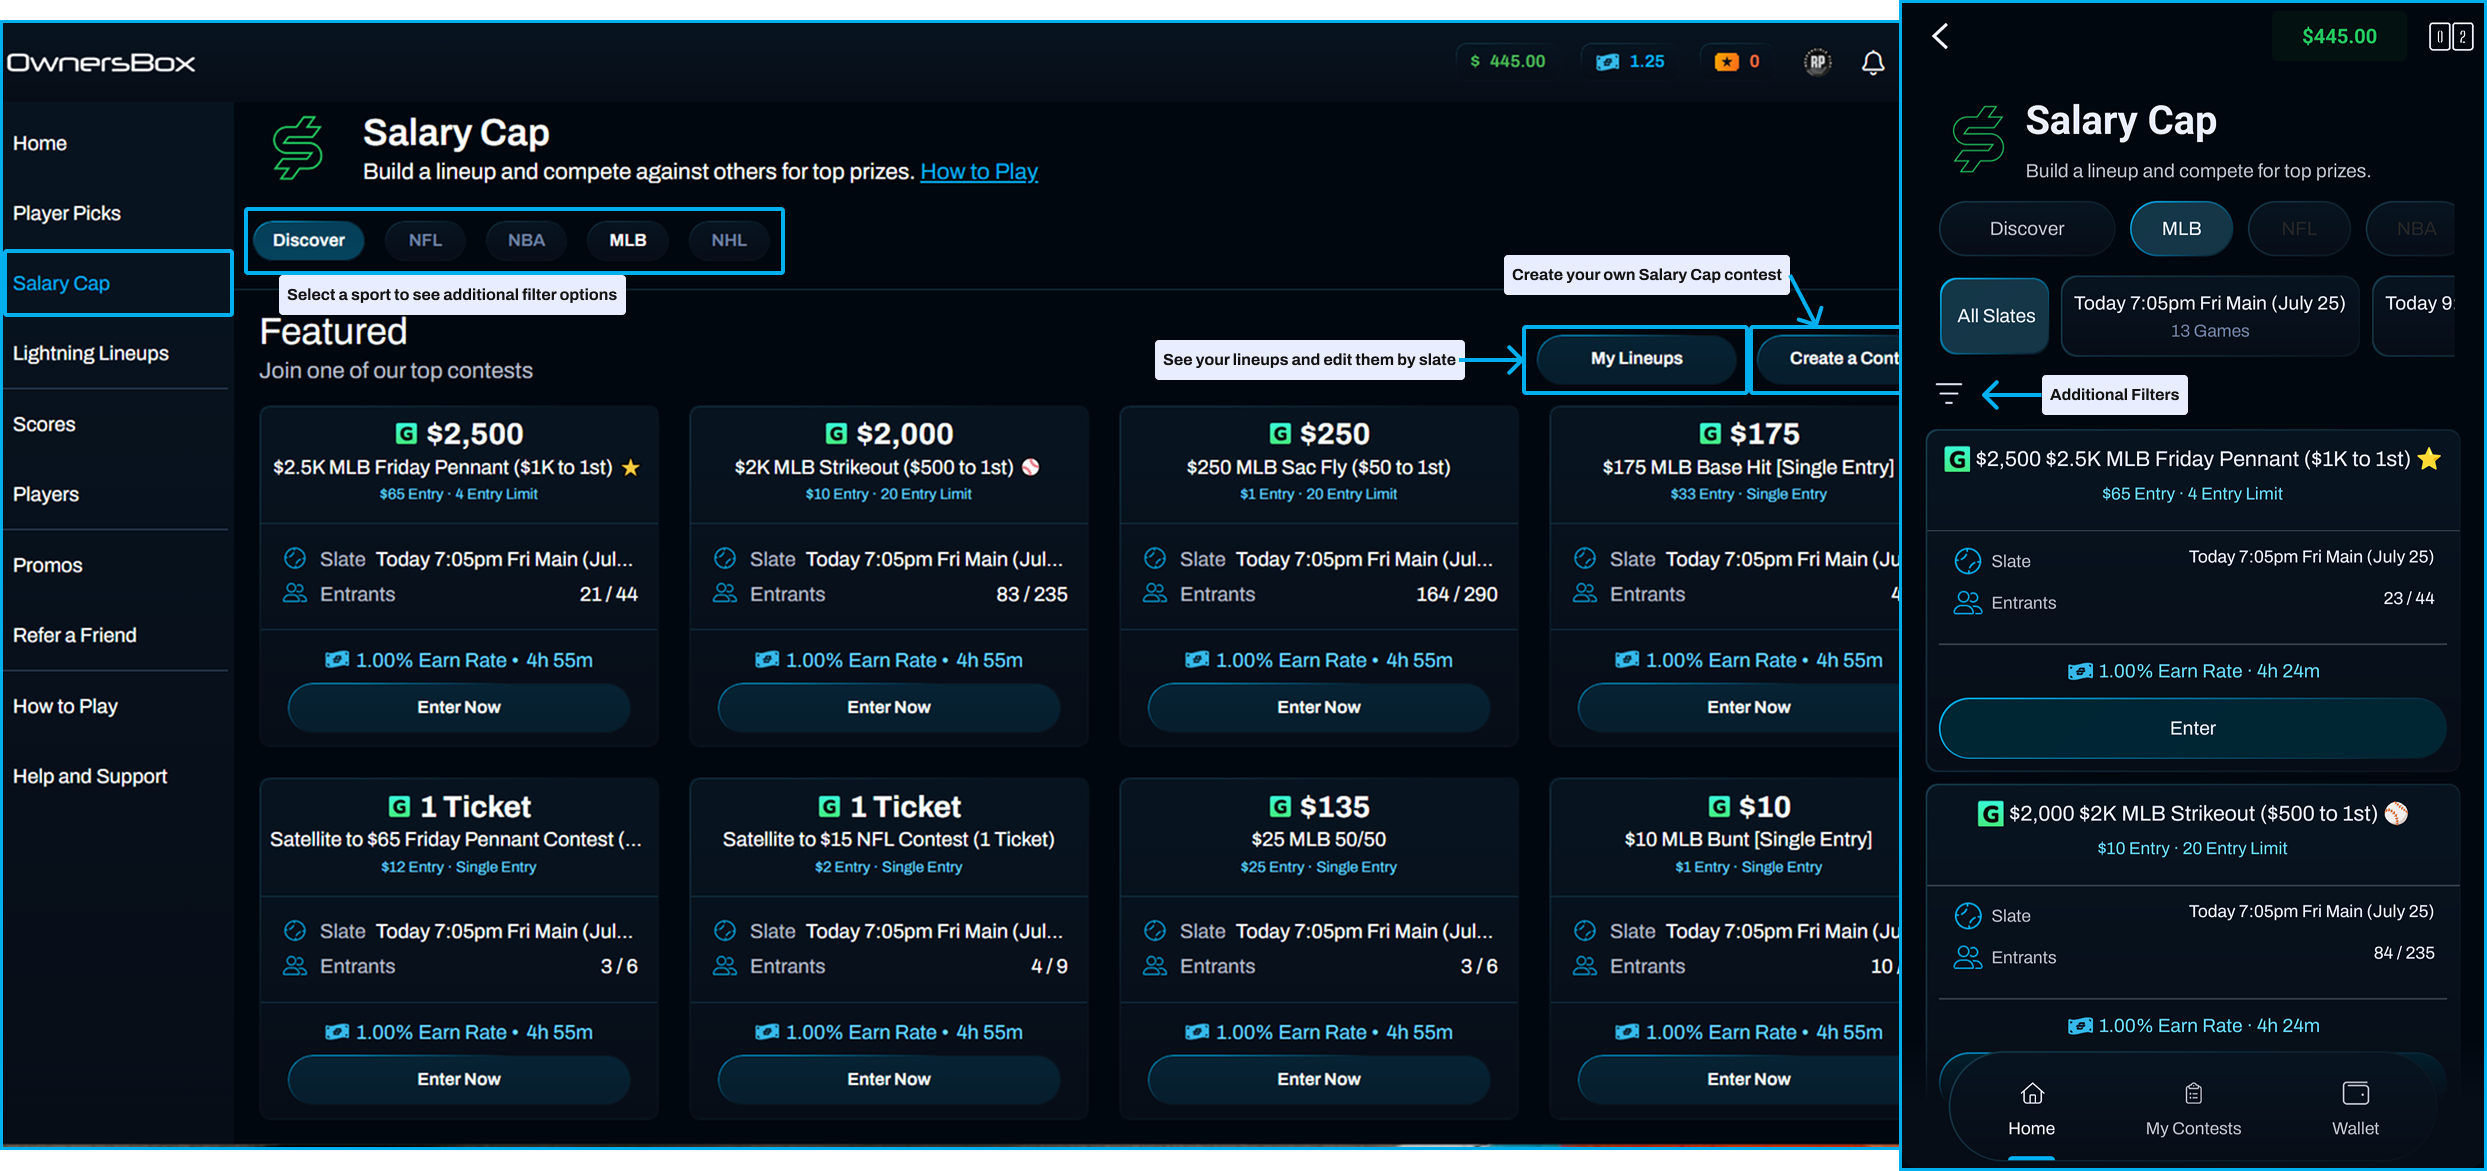Viewport: 2487px width, 1171px height.
Task: Click the '$10 MLB Bunt [Single Entry]' title
Action: pyautogui.click(x=1748, y=839)
